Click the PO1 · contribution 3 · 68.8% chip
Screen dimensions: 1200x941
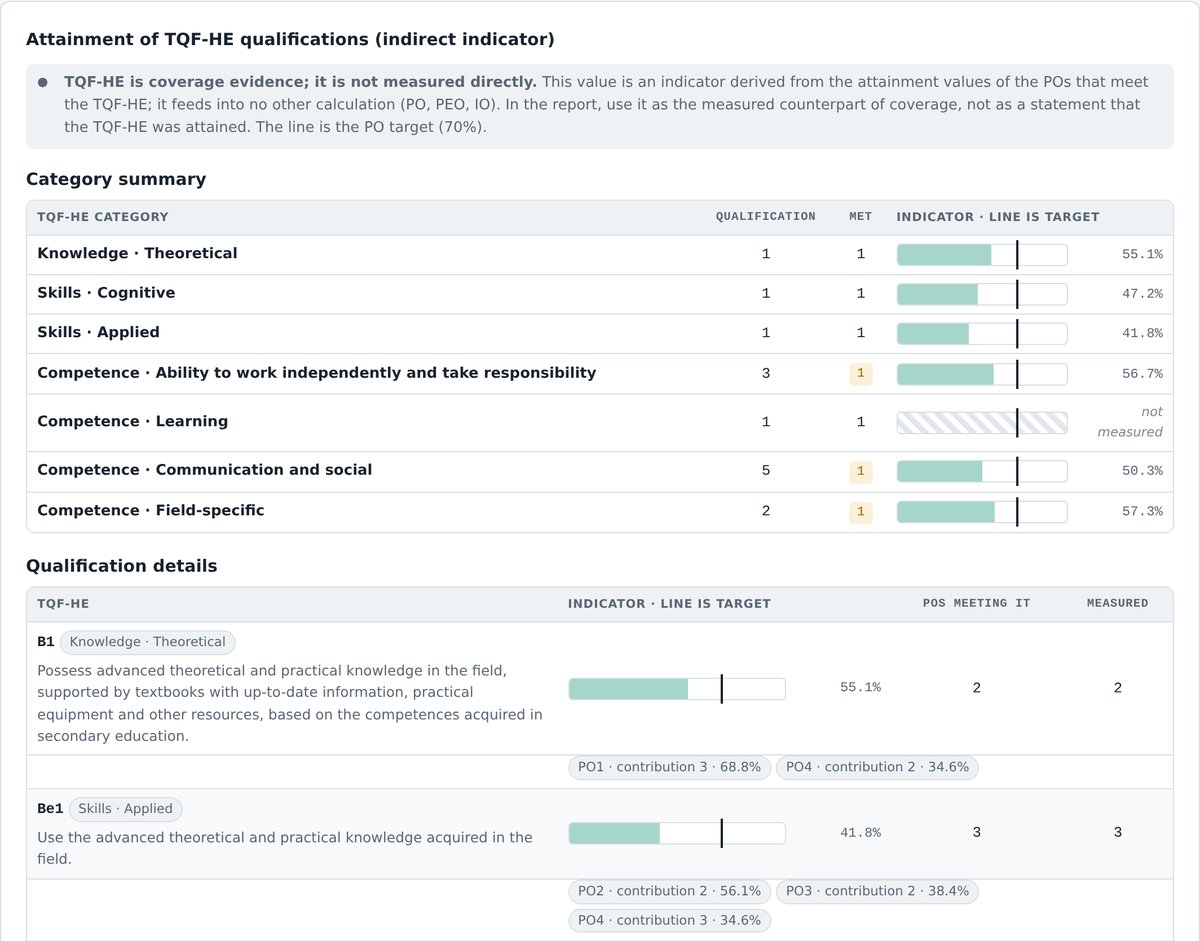click(669, 767)
